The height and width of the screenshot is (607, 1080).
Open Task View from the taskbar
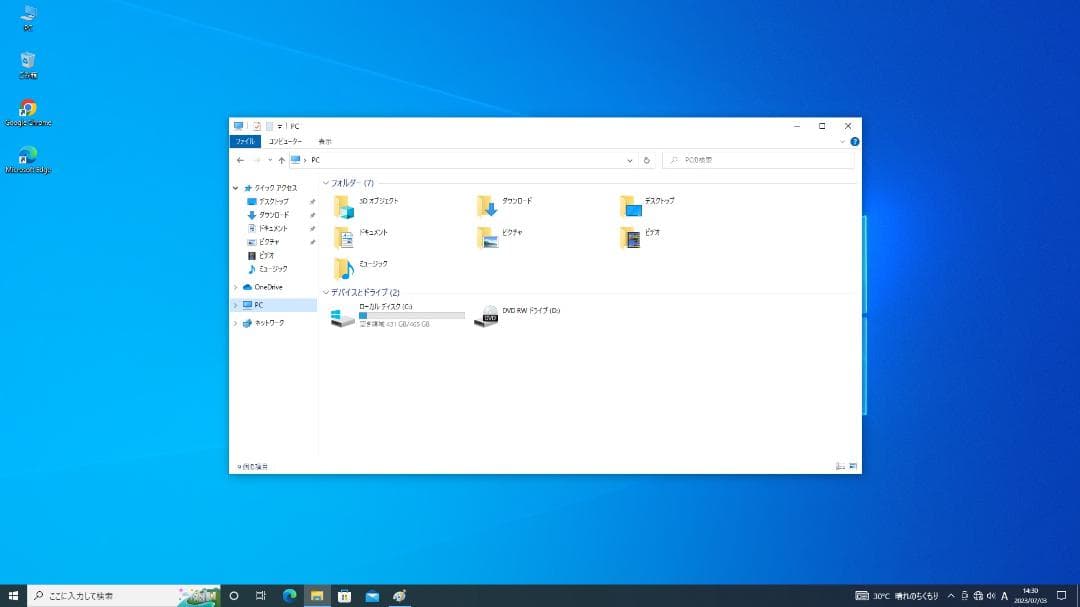coord(261,596)
